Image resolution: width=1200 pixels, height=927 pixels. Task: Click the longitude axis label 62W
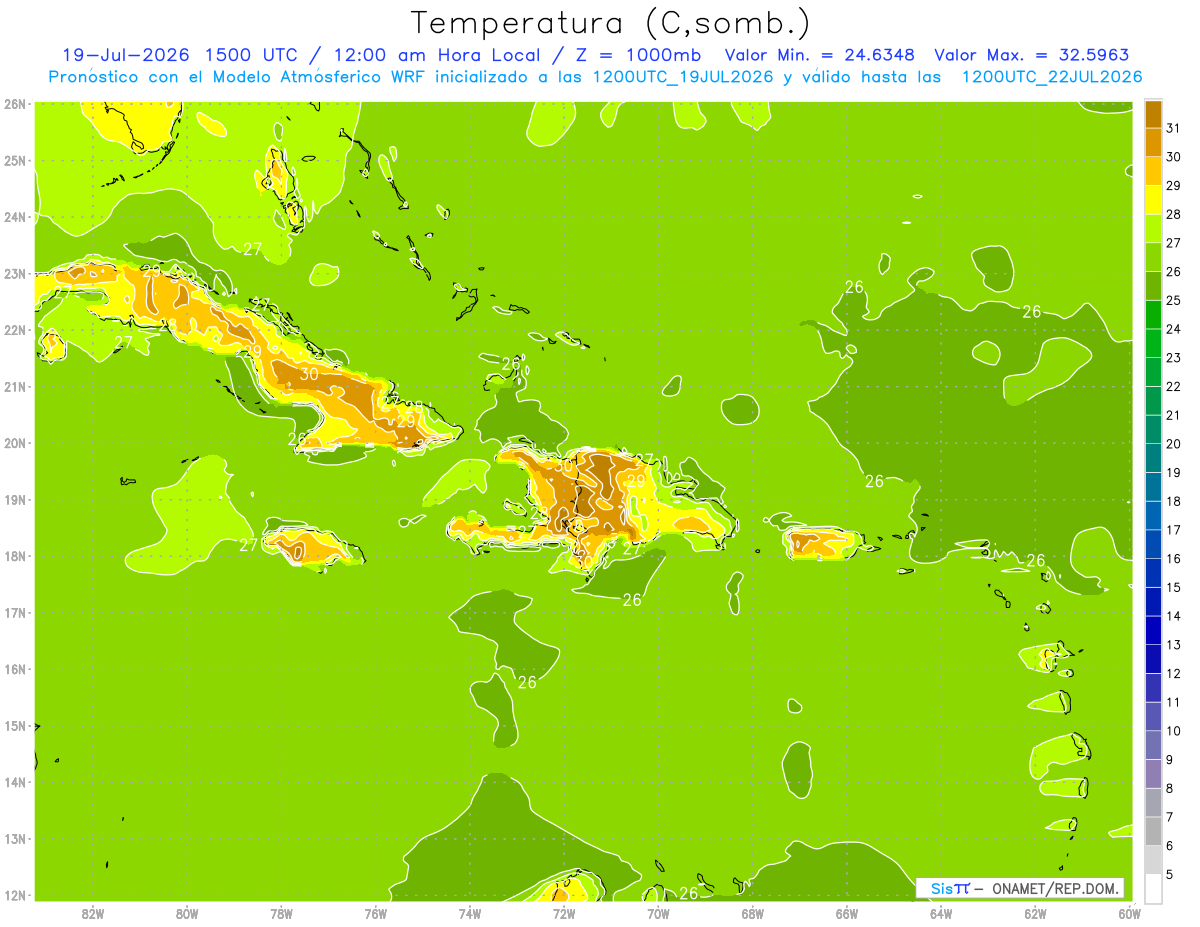1035,912
